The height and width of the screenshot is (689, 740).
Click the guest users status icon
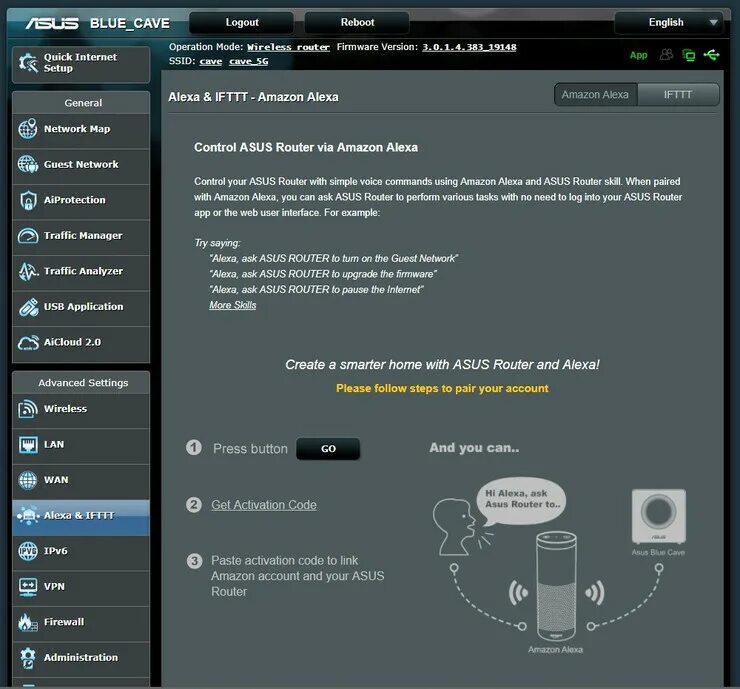click(x=666, y=55)
